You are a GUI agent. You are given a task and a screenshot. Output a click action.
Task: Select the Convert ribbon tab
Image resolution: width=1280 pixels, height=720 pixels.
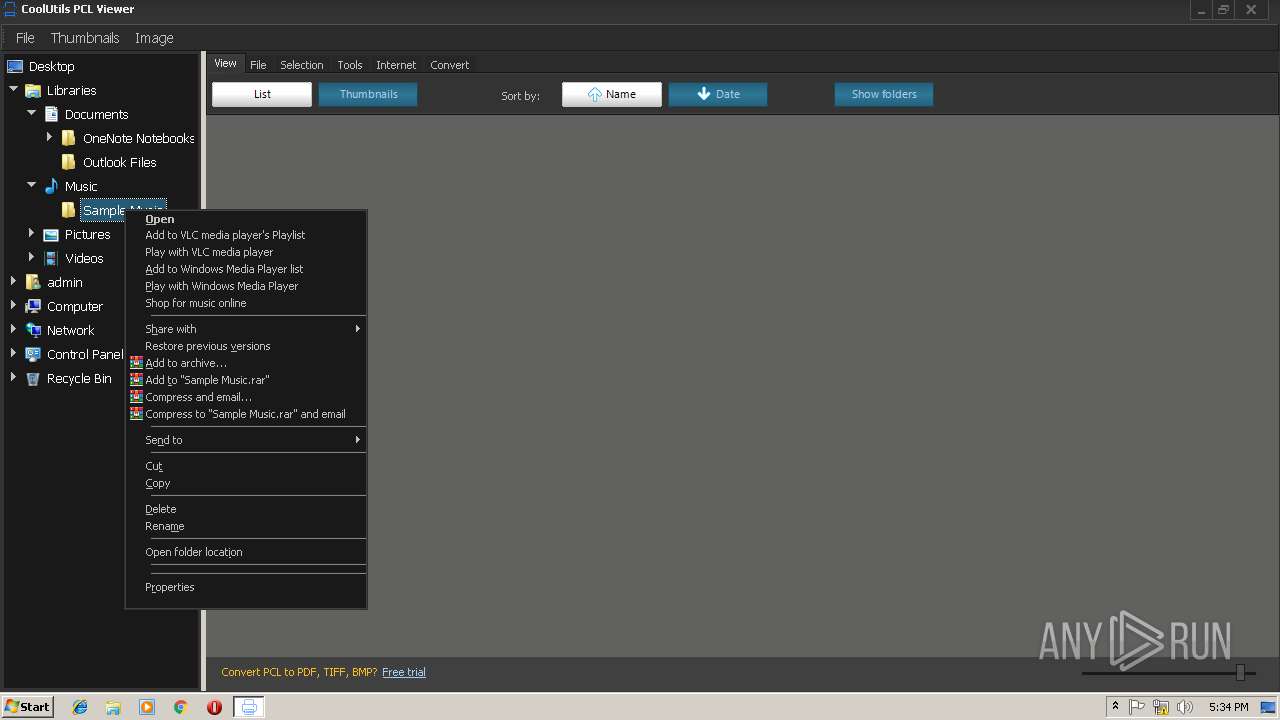[x=450, y=65]
